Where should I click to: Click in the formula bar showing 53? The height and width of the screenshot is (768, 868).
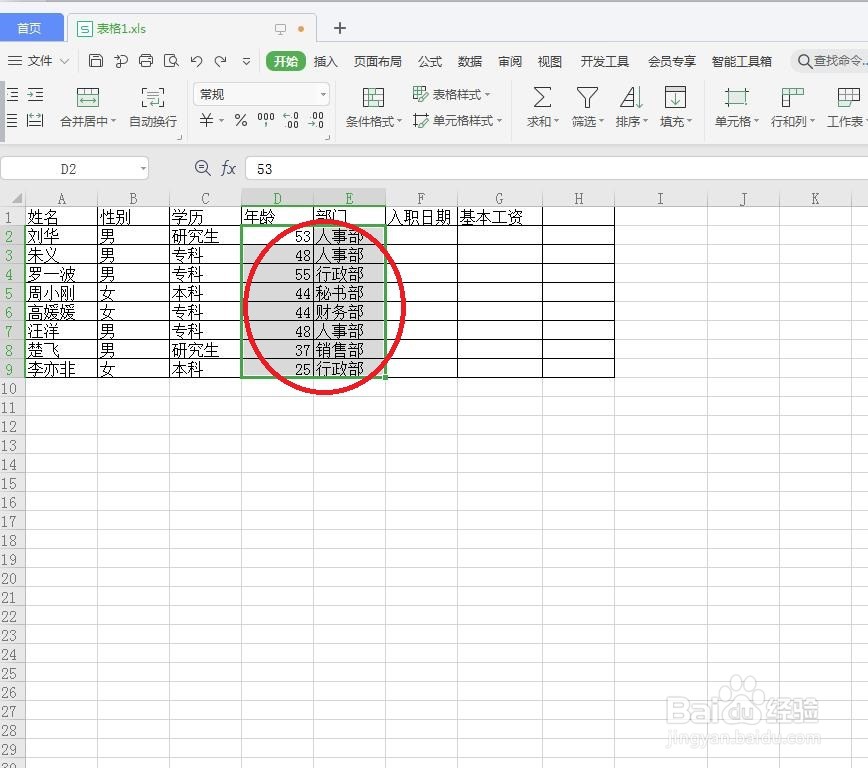[x=556, y=168]
